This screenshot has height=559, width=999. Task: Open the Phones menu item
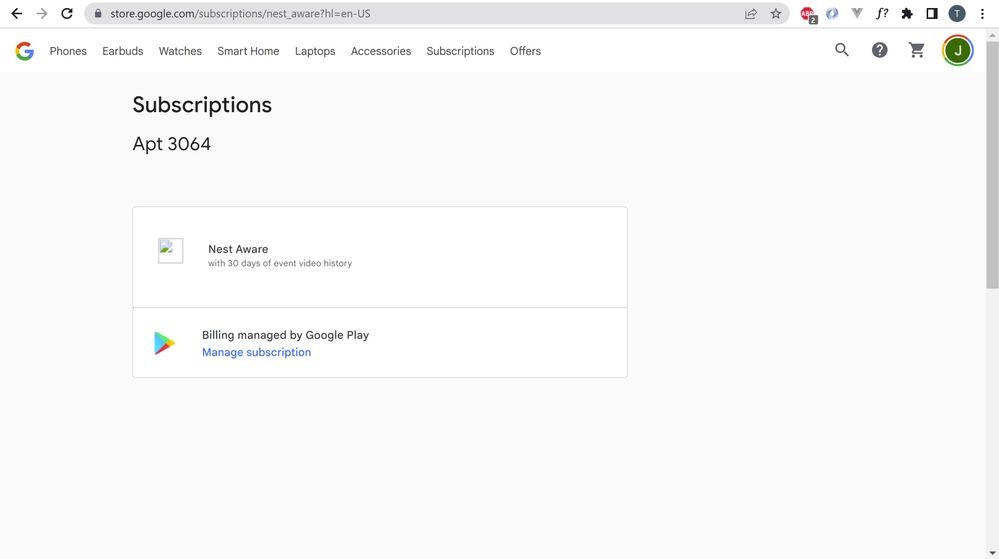click(68, 51)
